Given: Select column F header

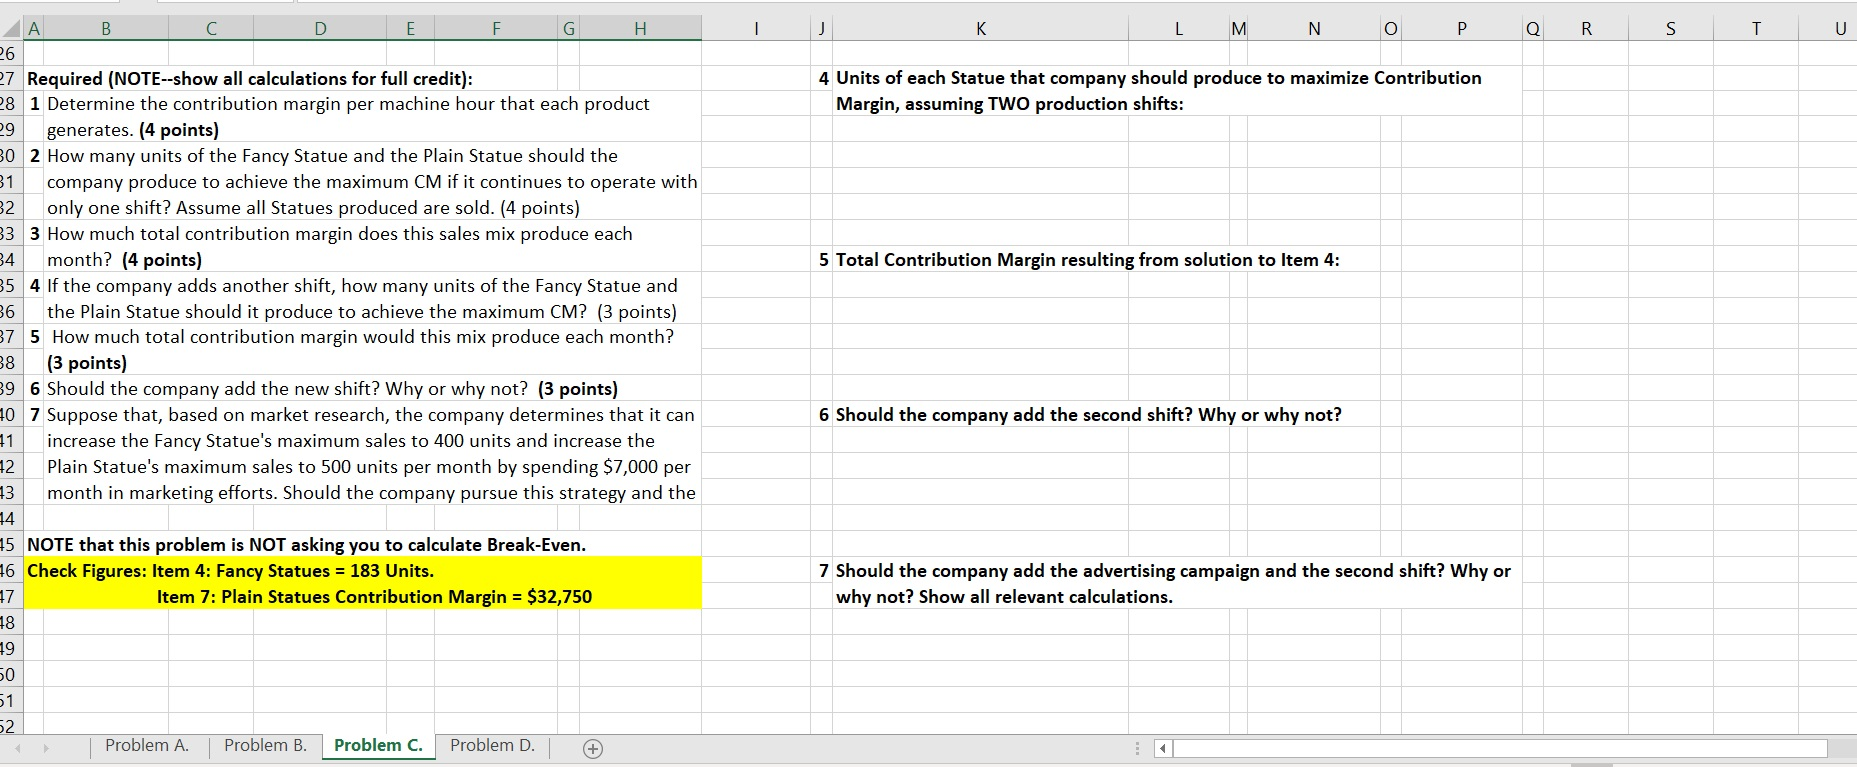Looking at the screenshot, I should point(496,29).
